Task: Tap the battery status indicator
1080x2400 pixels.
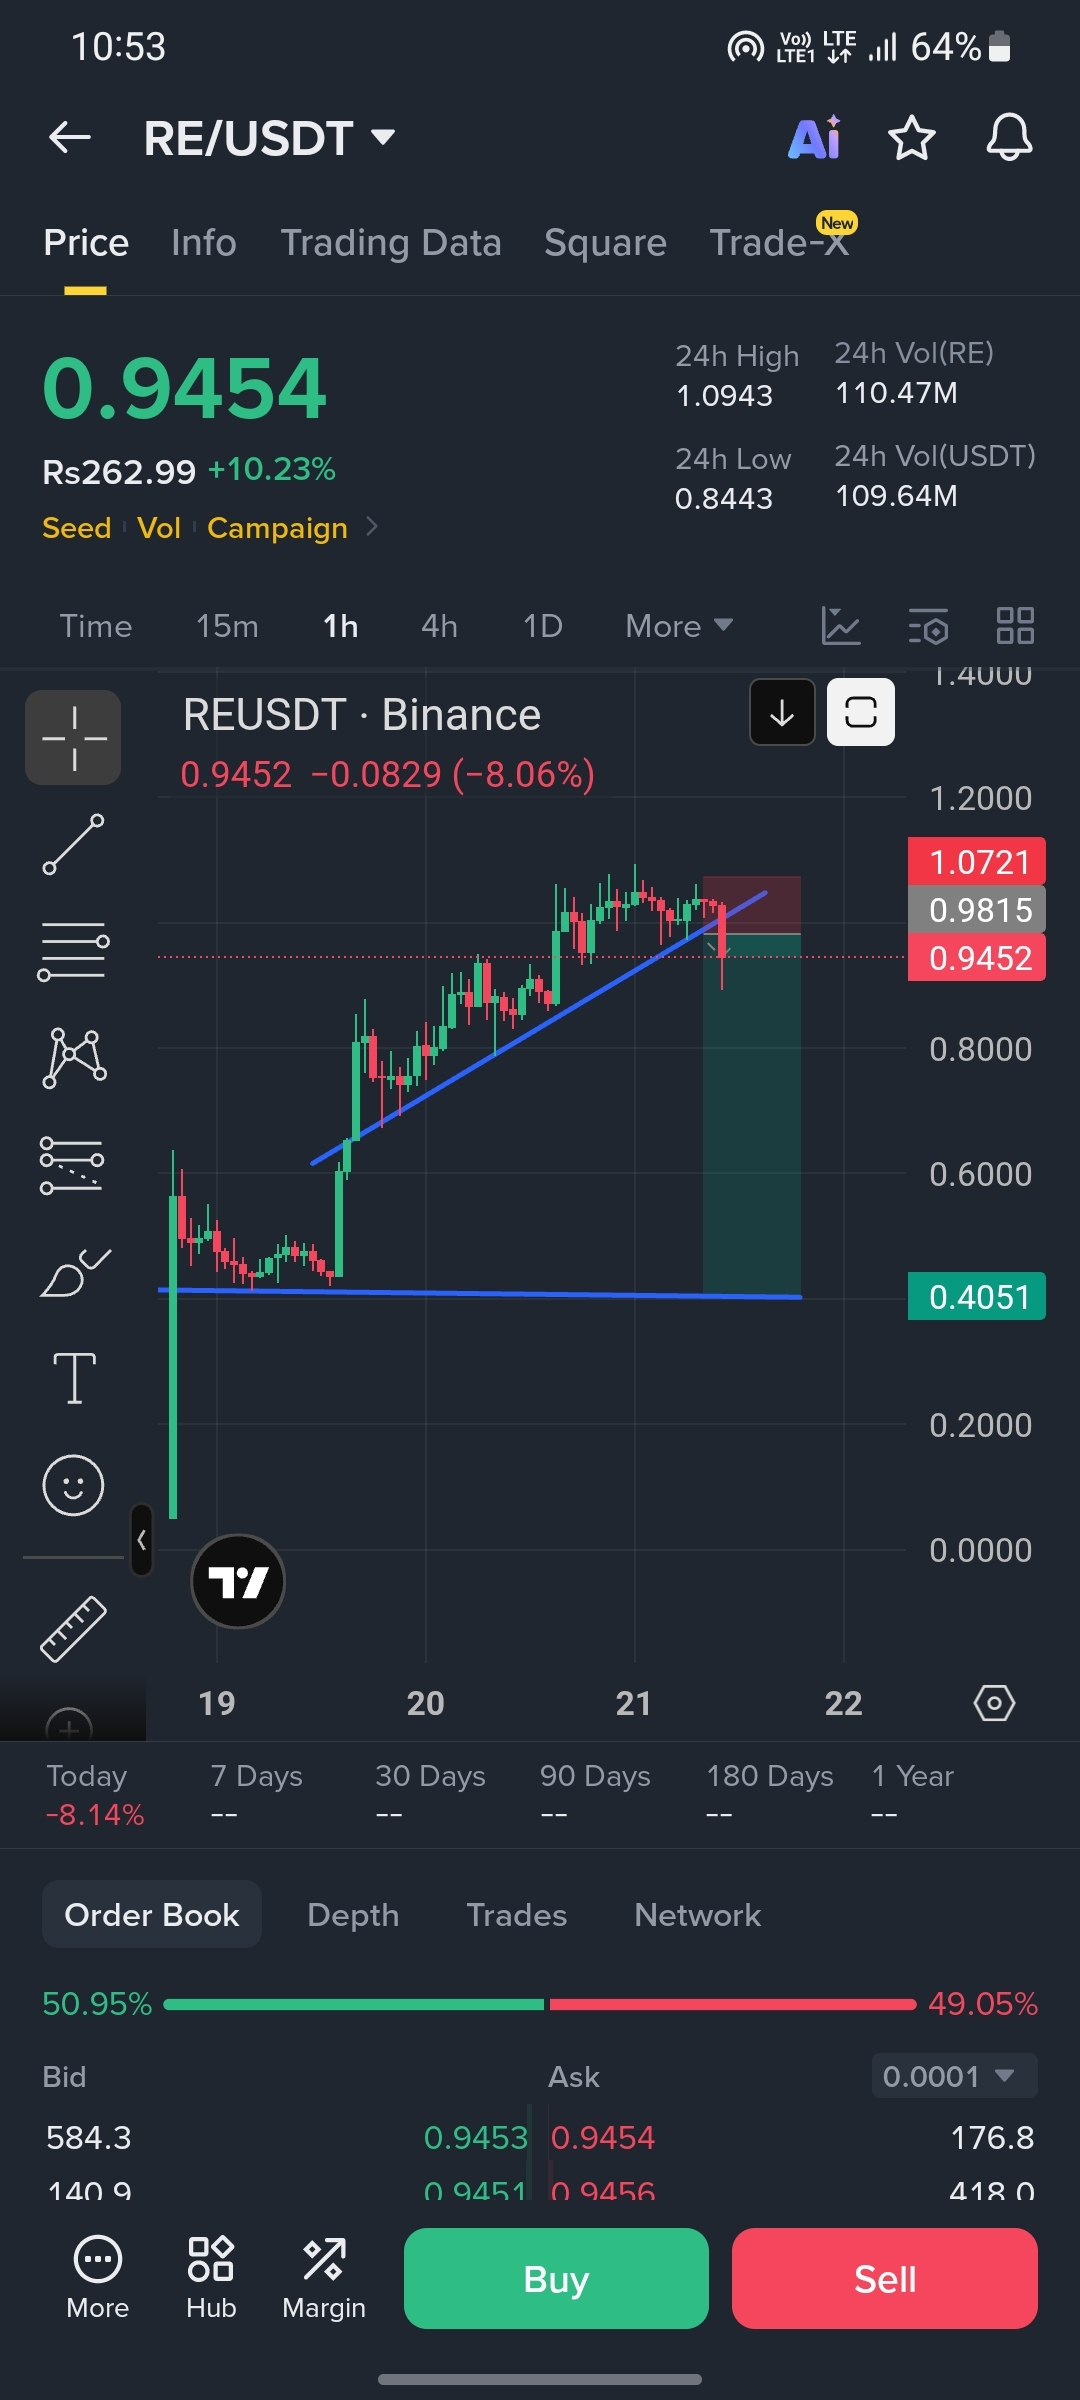Action: click(x=1000, y=46)
